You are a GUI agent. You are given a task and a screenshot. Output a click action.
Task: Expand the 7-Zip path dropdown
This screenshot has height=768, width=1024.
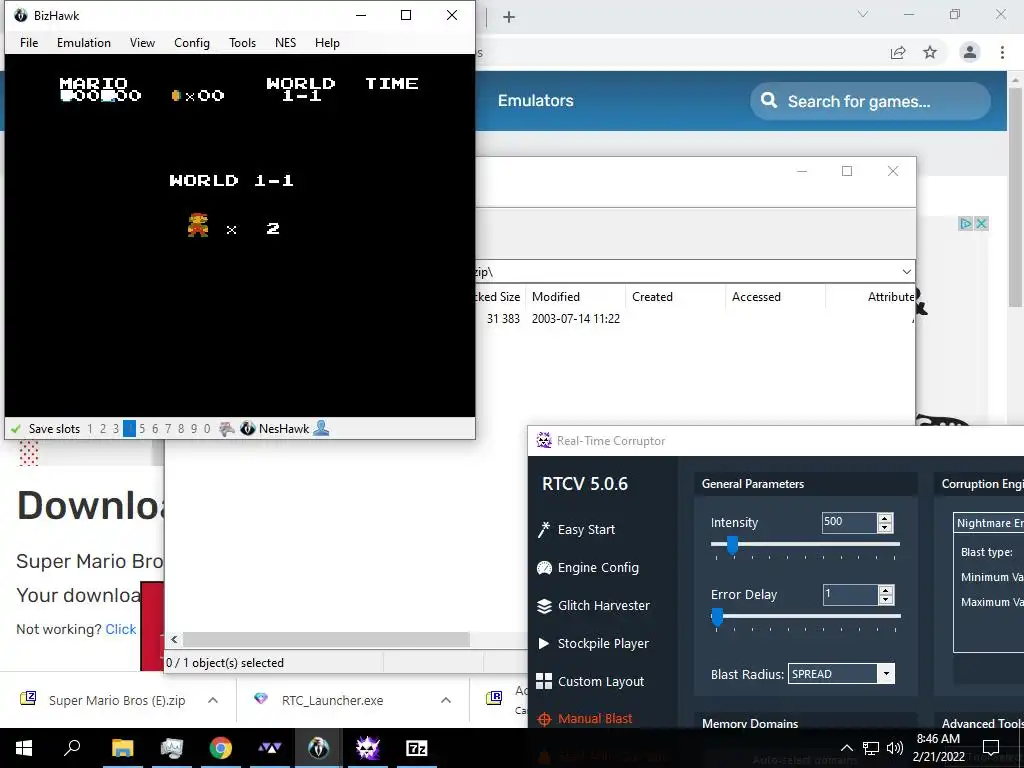coord(906,272)
